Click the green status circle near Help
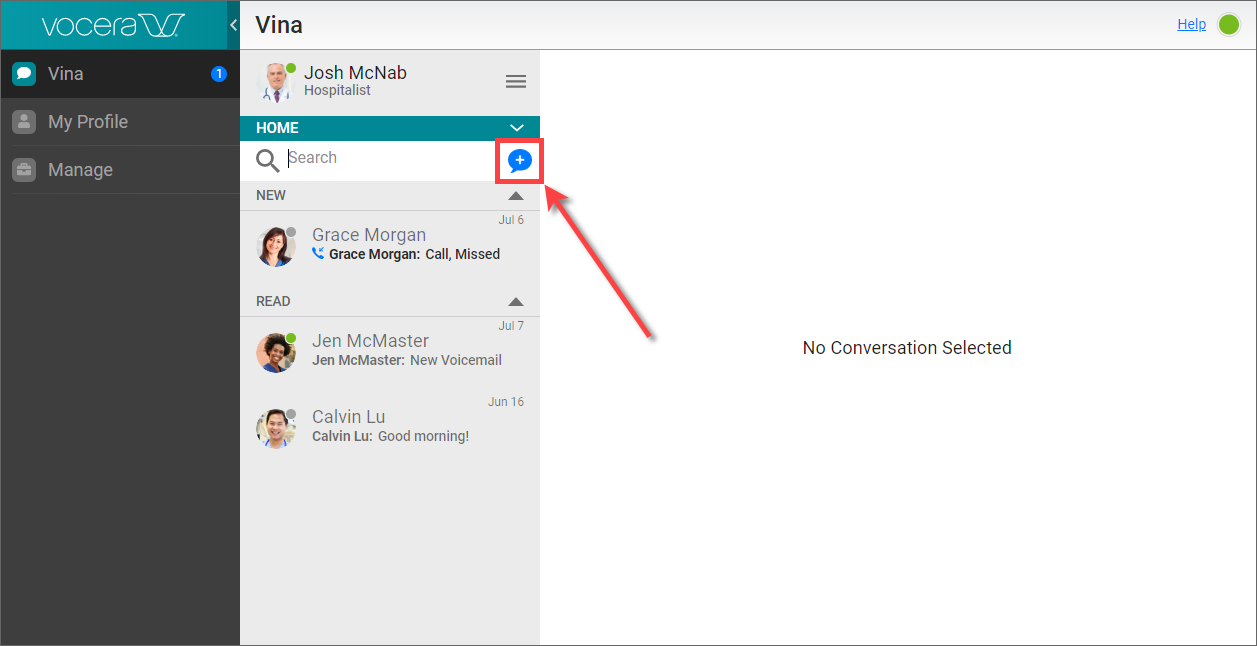 coord(1229,25)
